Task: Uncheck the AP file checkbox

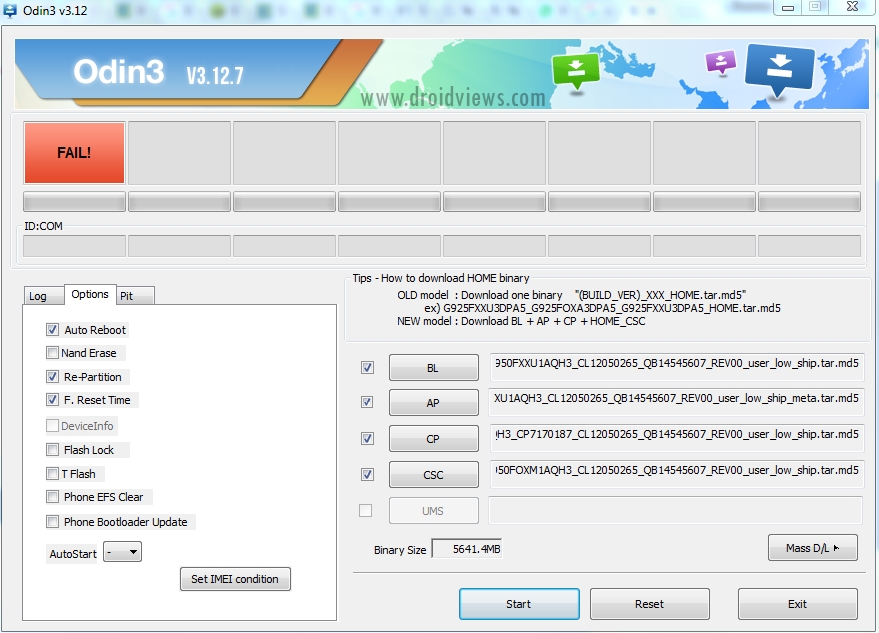Action: [x=367, y=403]
